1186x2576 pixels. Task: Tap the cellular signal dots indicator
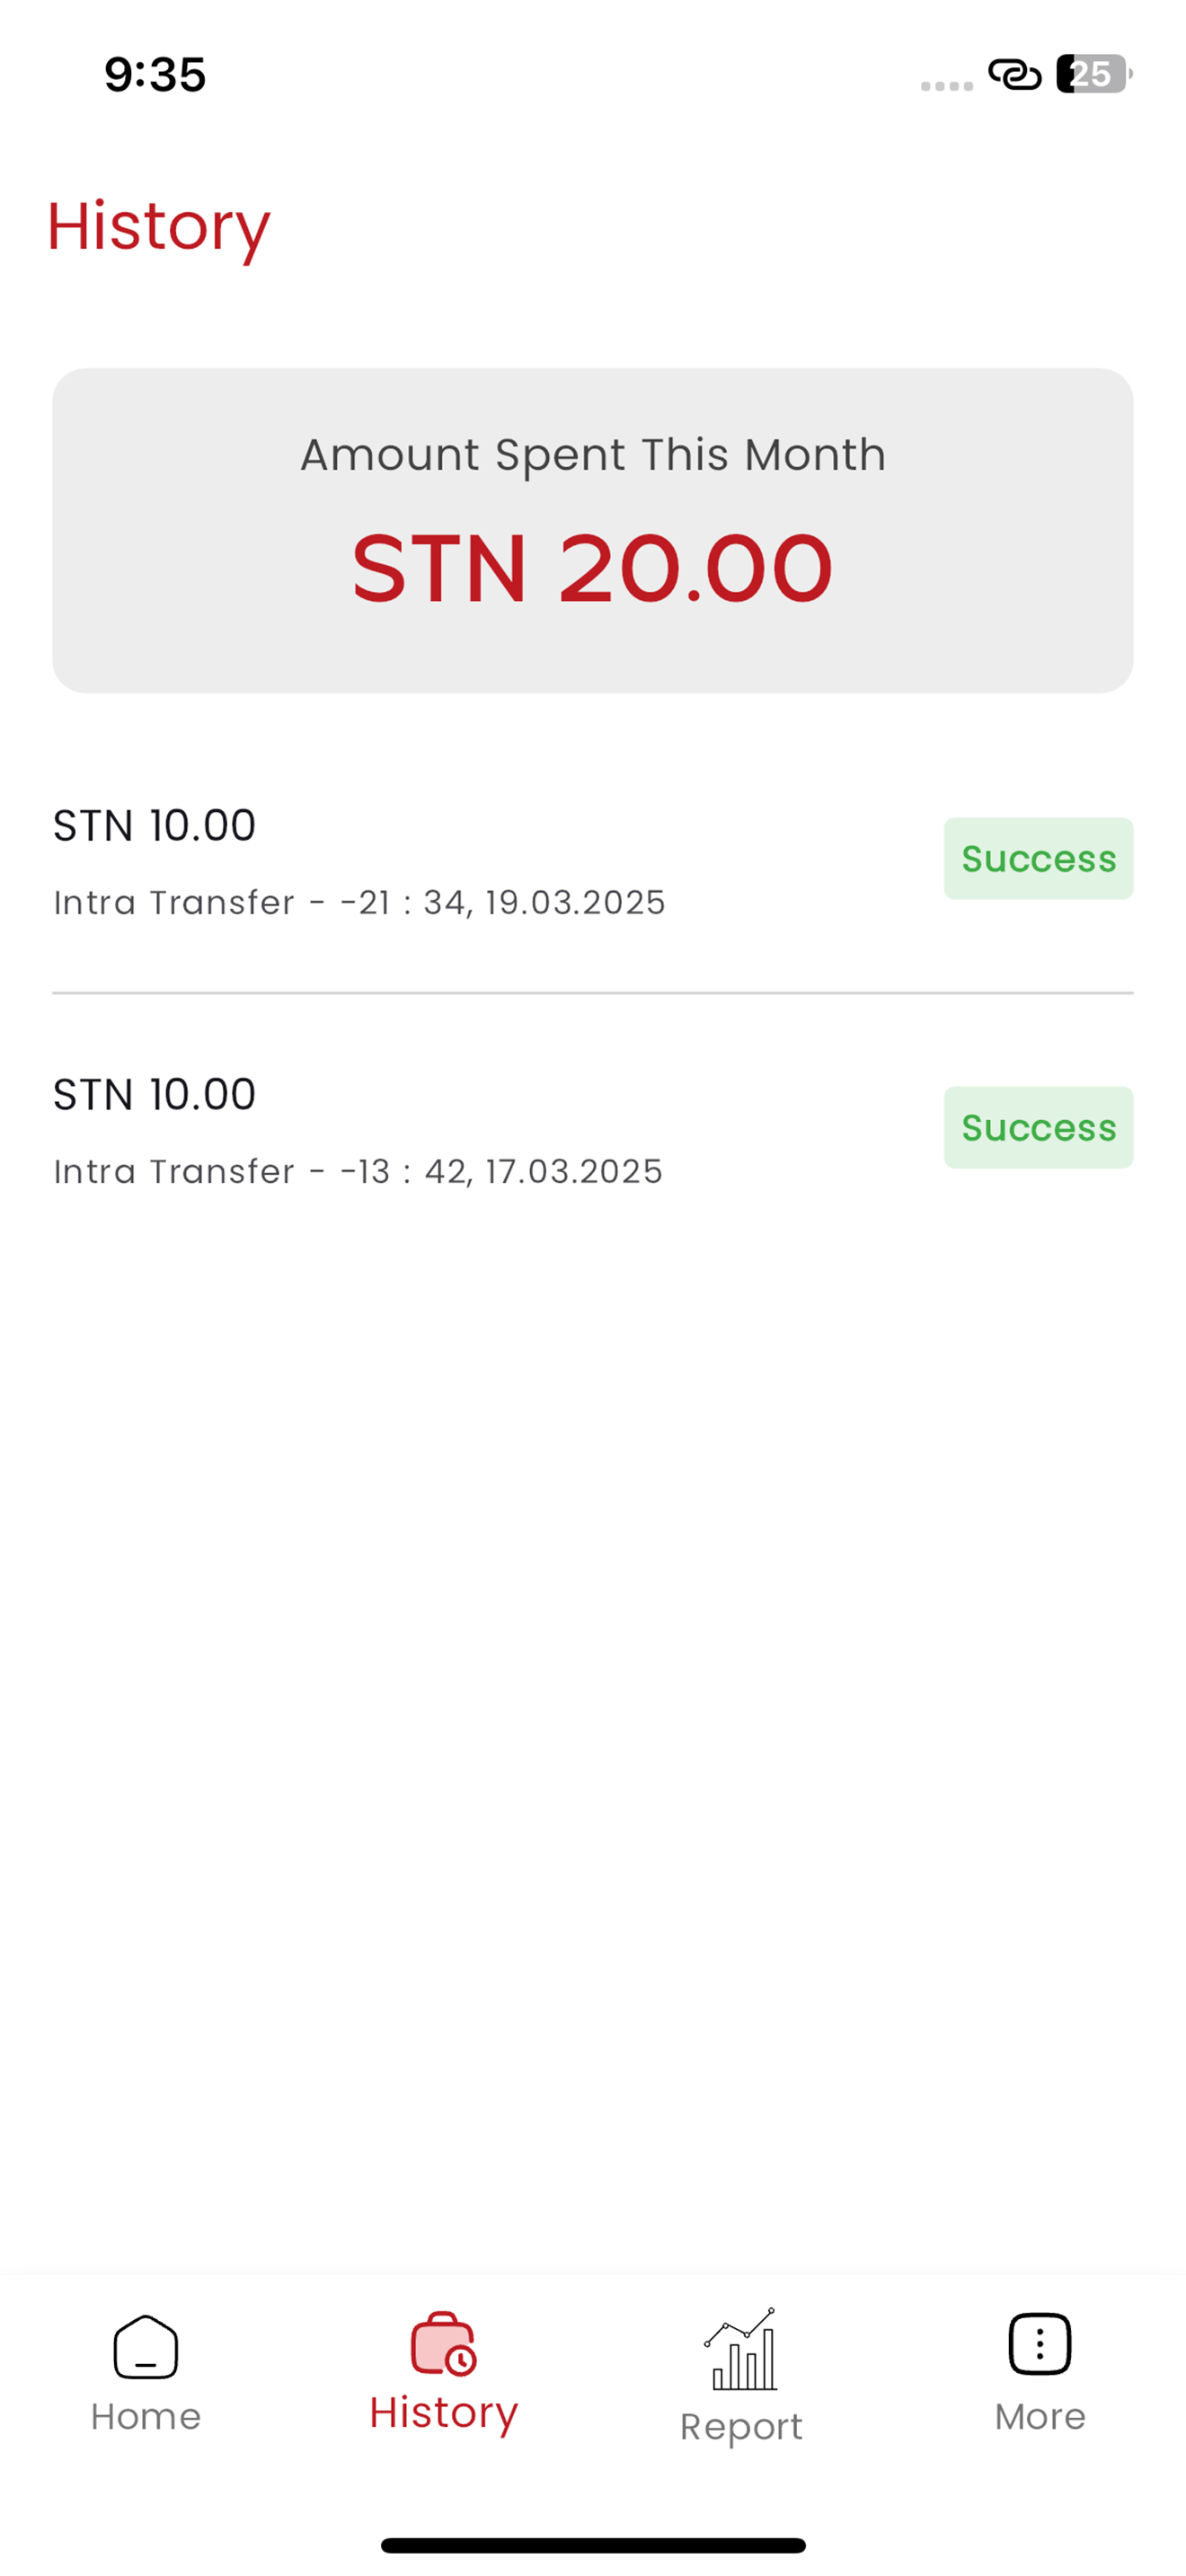[x=946, y=86]
